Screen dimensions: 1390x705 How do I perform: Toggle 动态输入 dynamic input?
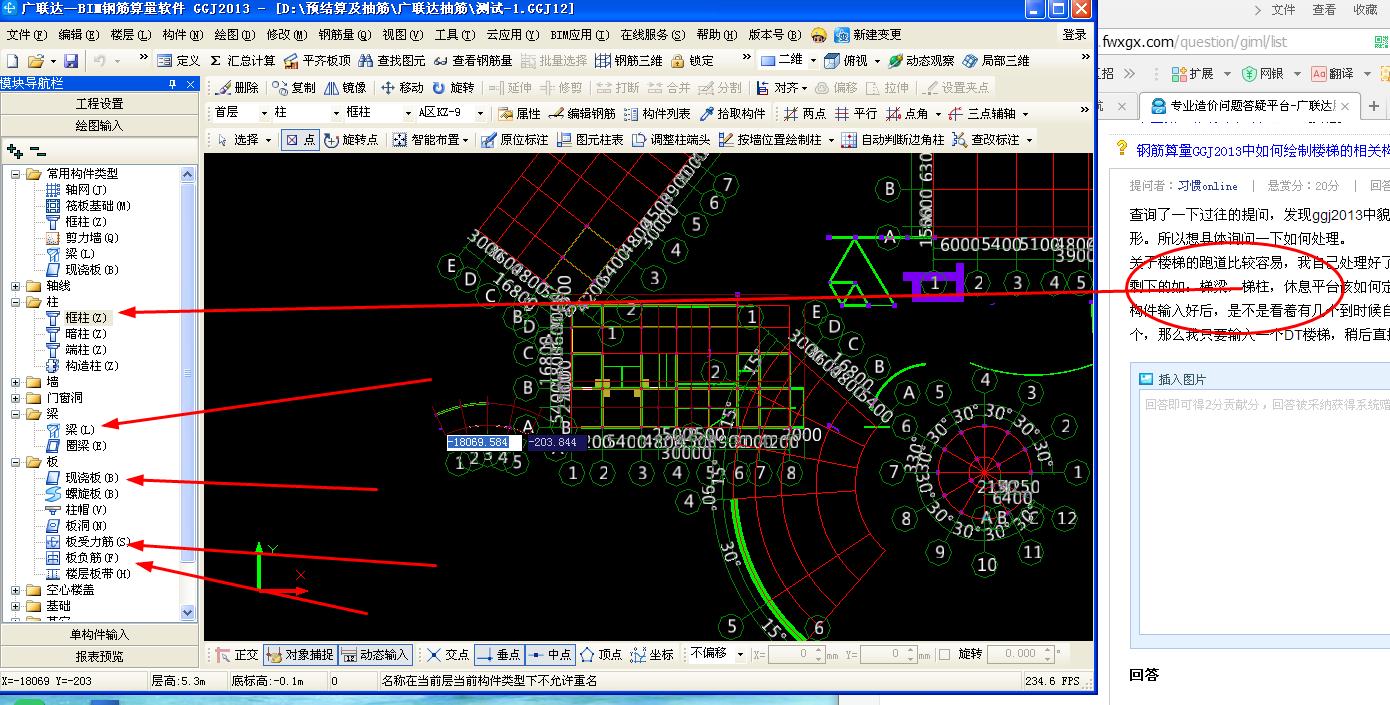click(x=375, y=655)
